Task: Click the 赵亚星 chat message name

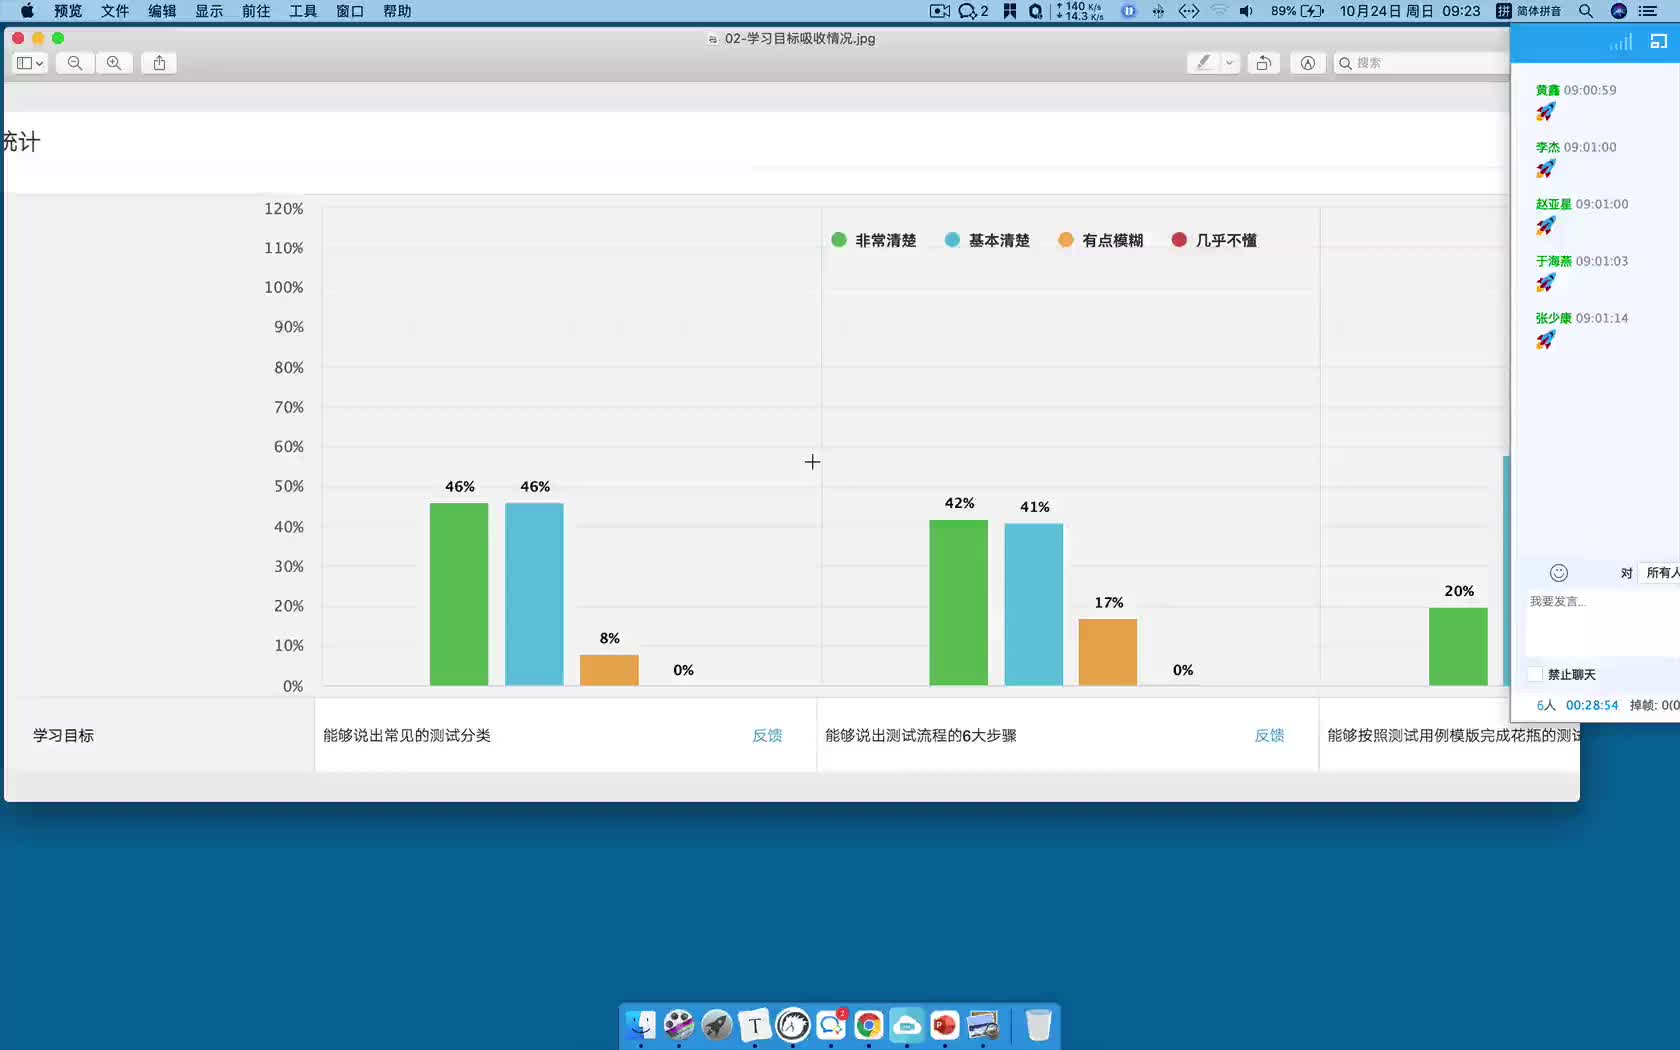Action: point(1553,204)
